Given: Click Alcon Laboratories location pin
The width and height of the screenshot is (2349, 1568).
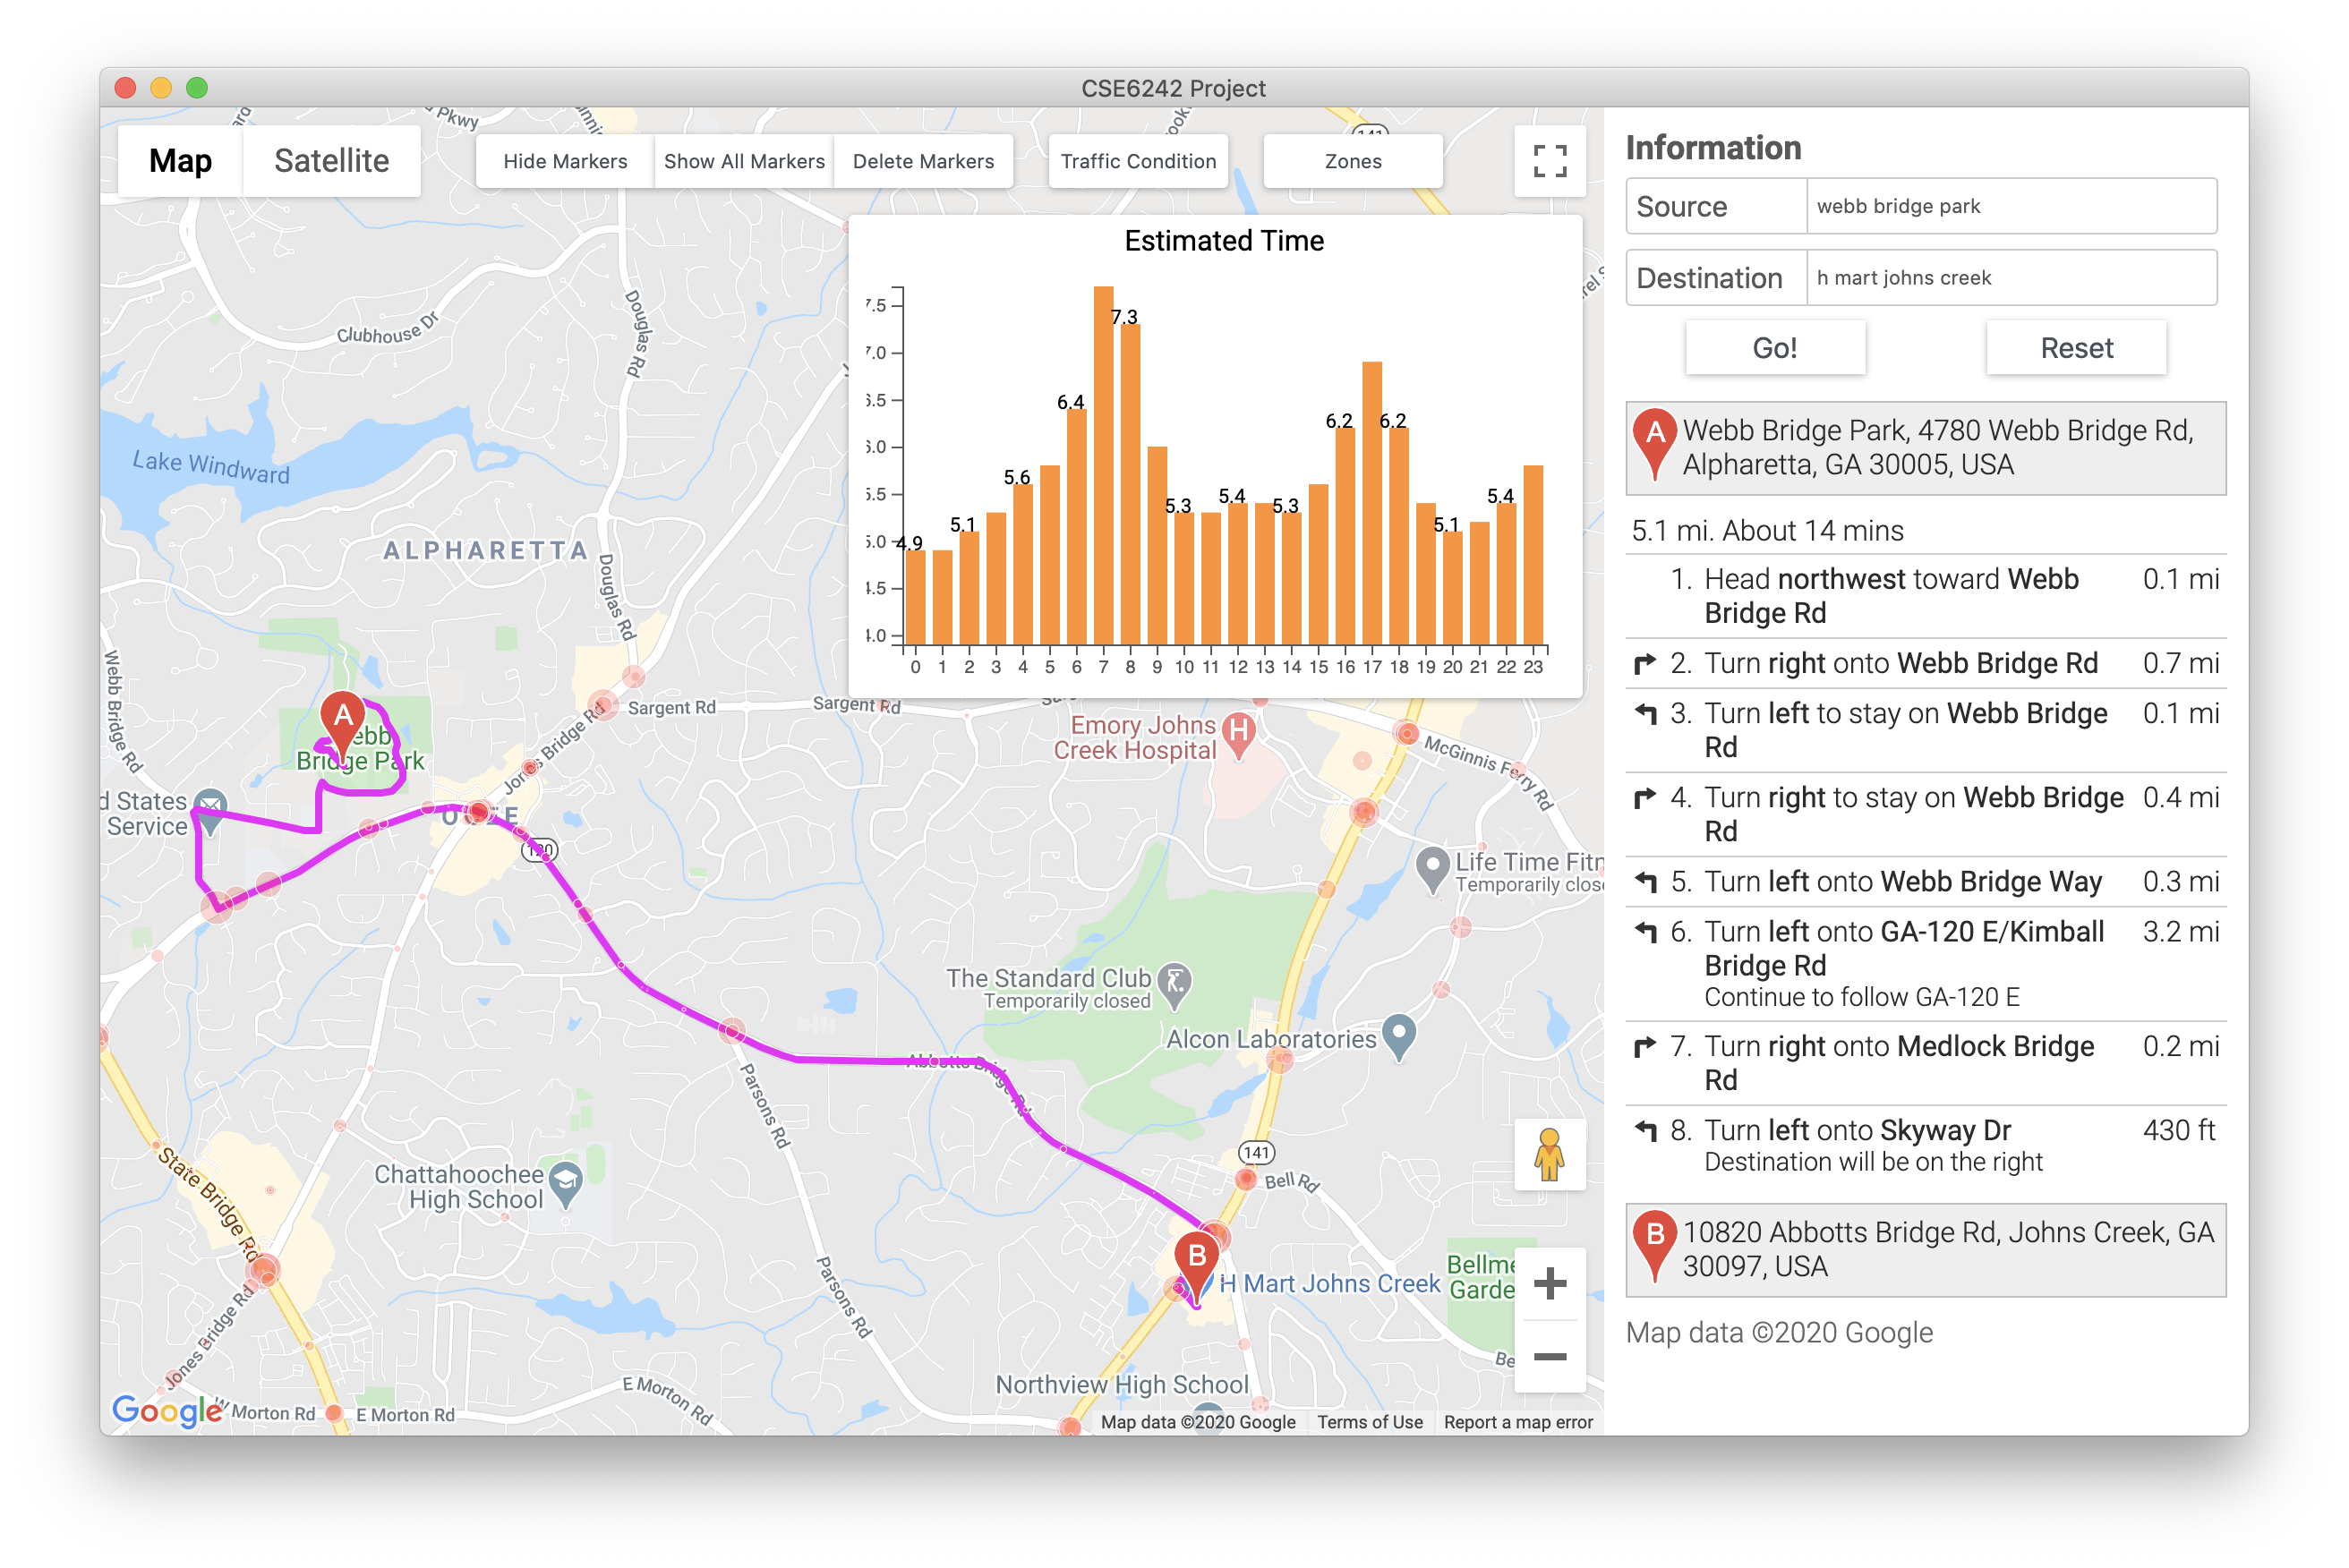Looking at the screenshot, I should tap(1398, 1034).
